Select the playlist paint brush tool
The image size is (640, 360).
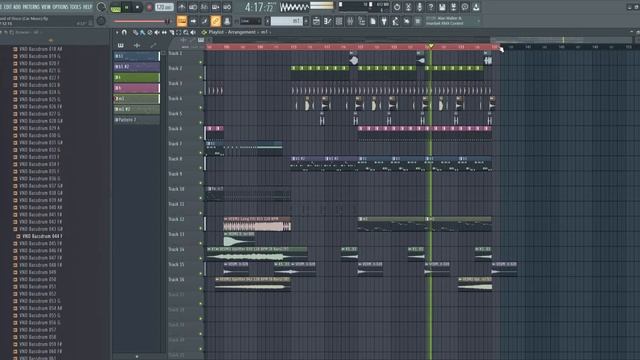coord(142,32)
